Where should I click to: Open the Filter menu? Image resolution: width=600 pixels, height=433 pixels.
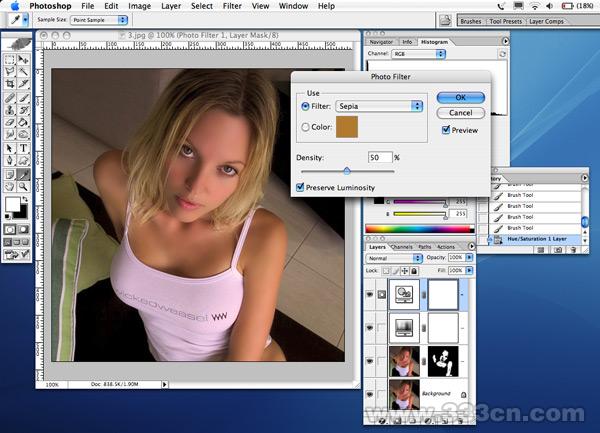point(232,6)
